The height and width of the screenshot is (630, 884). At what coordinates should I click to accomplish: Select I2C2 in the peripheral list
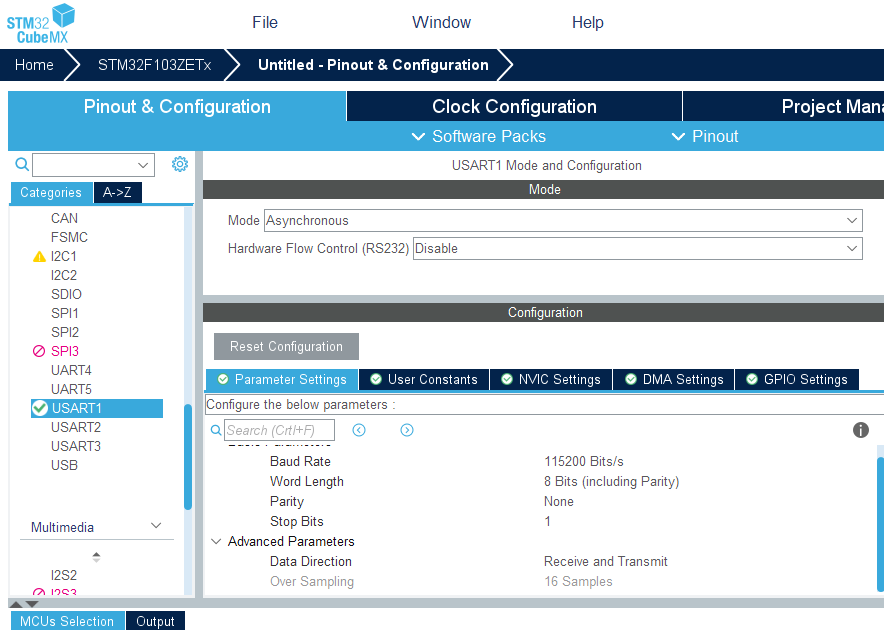pyautogui.click(x=64, y=275)
